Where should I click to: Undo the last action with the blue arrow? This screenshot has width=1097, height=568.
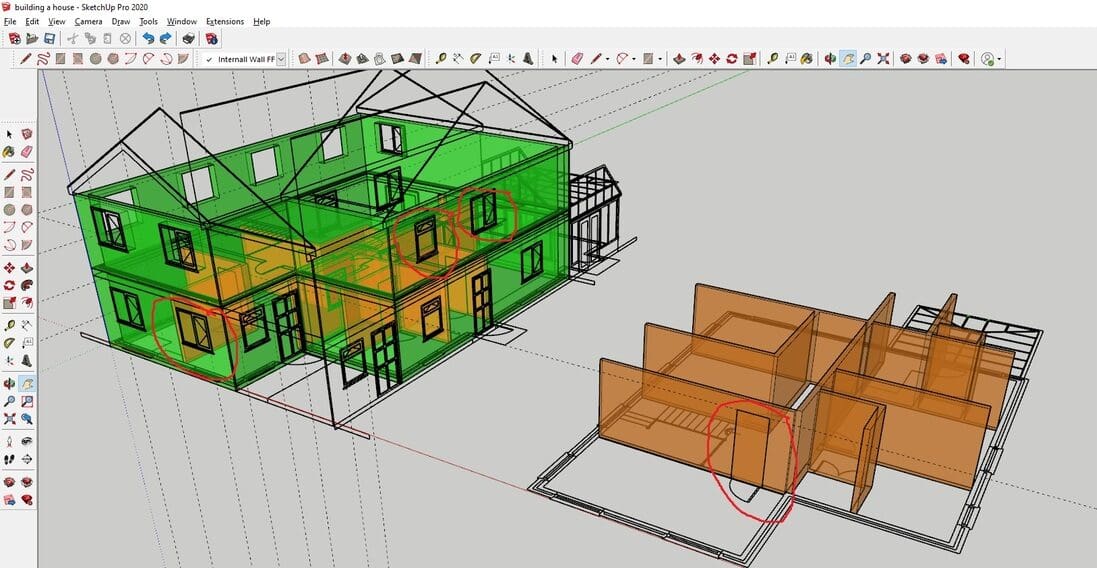tap(148, 38)
